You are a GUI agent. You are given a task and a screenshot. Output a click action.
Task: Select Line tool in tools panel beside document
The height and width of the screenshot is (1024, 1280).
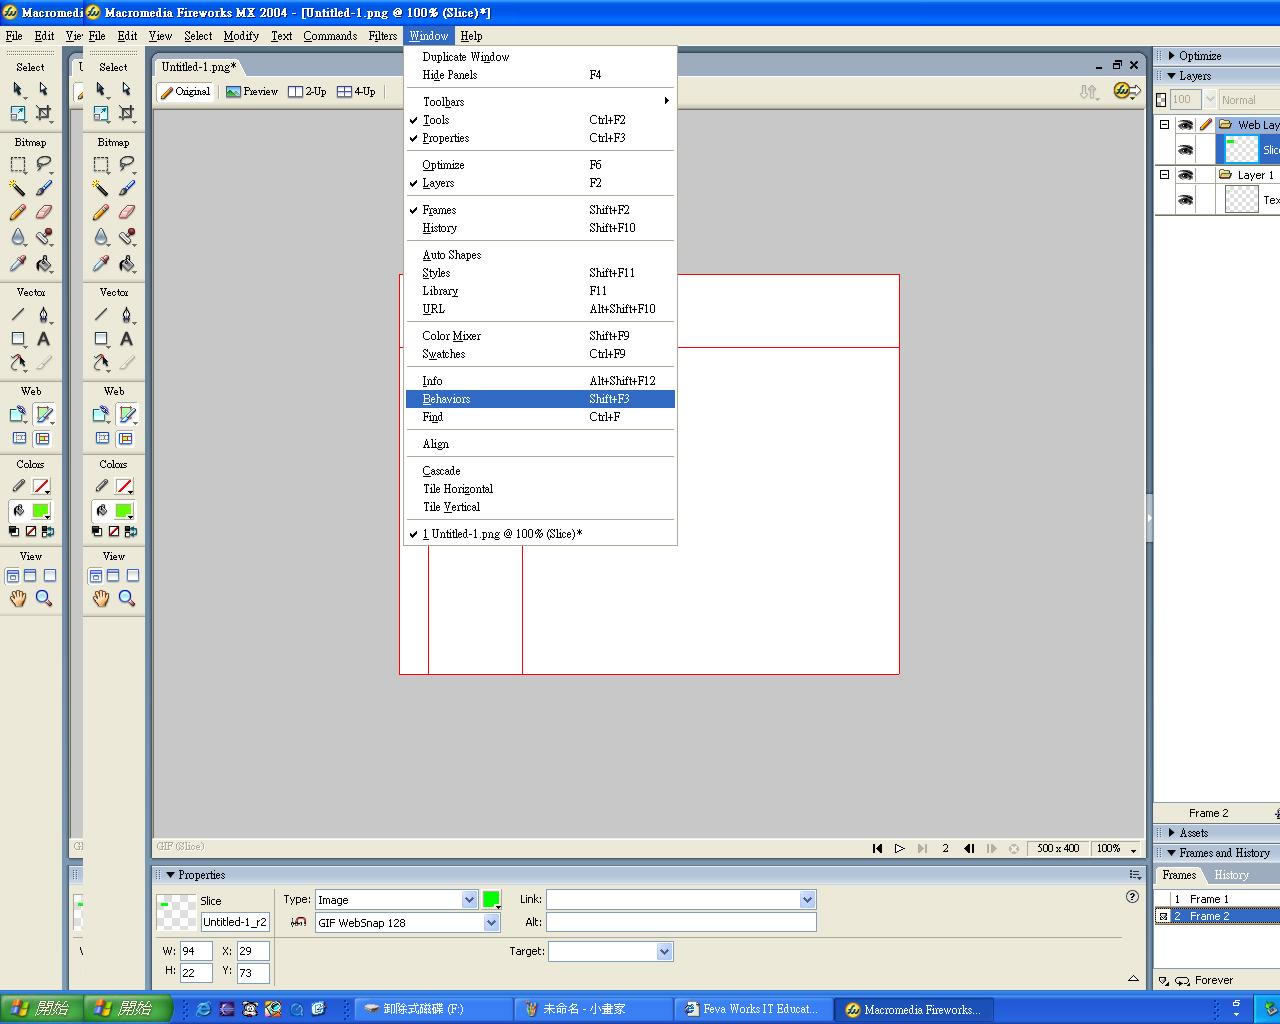click(x=101, y=314)
